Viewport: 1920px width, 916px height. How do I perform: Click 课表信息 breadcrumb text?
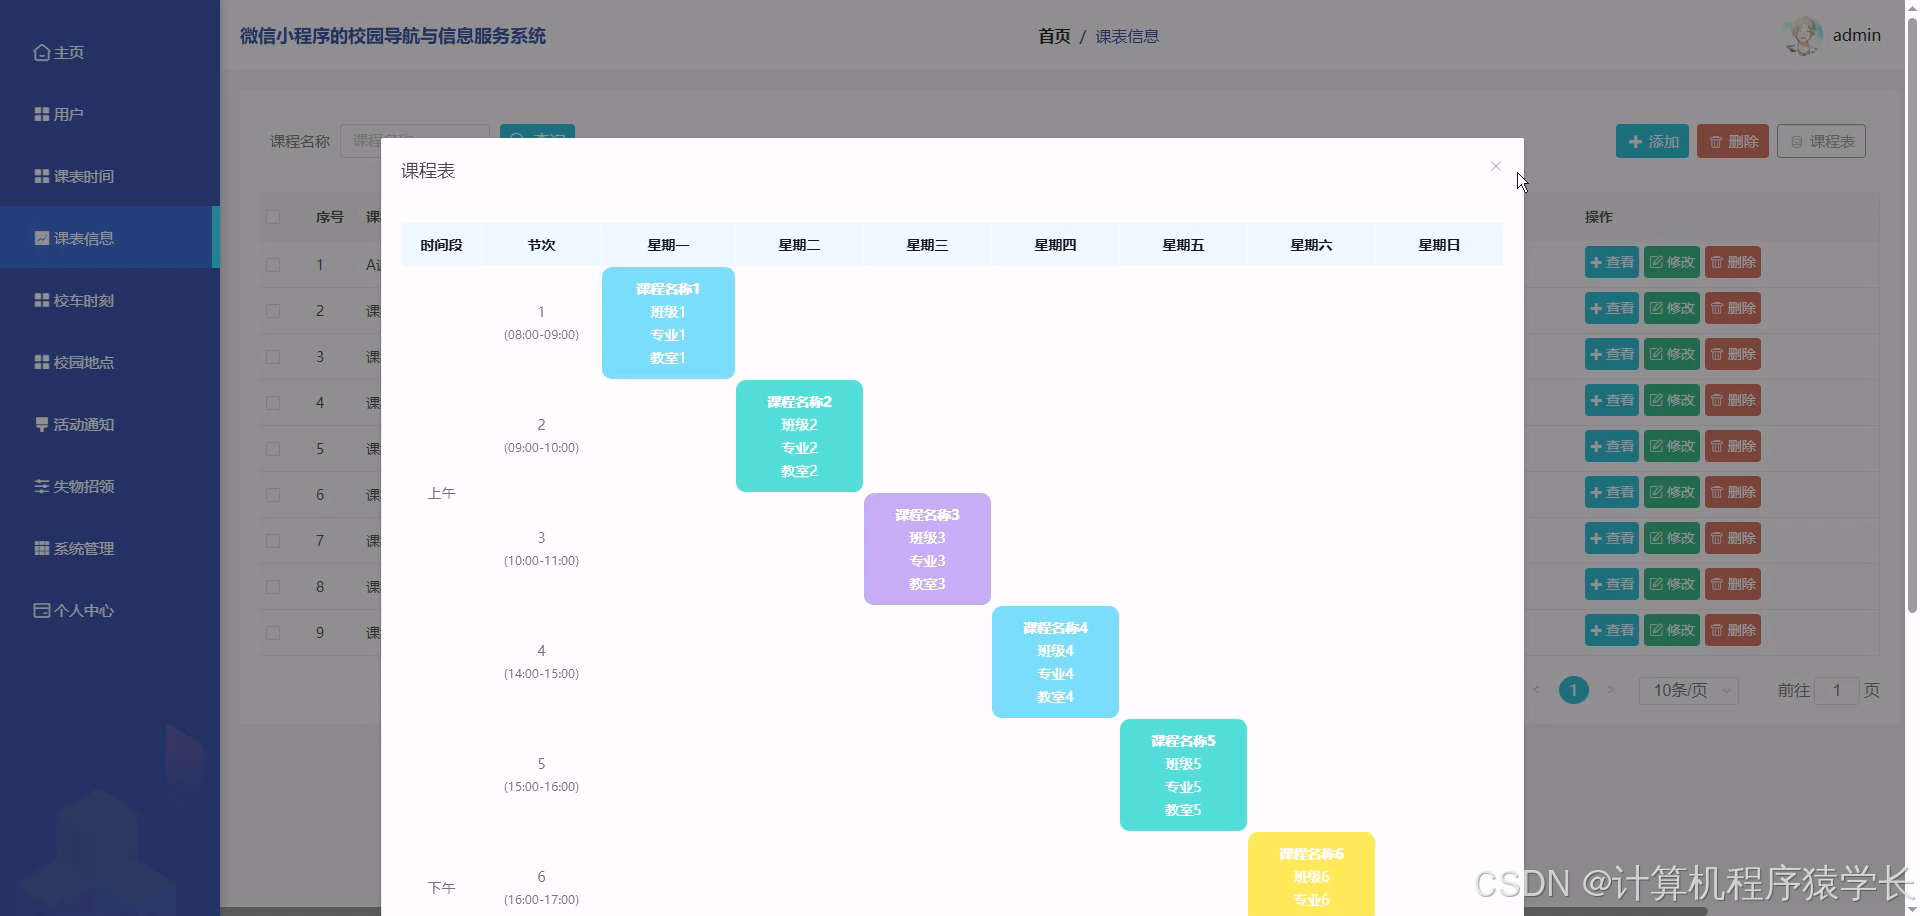pos(1127,36)
